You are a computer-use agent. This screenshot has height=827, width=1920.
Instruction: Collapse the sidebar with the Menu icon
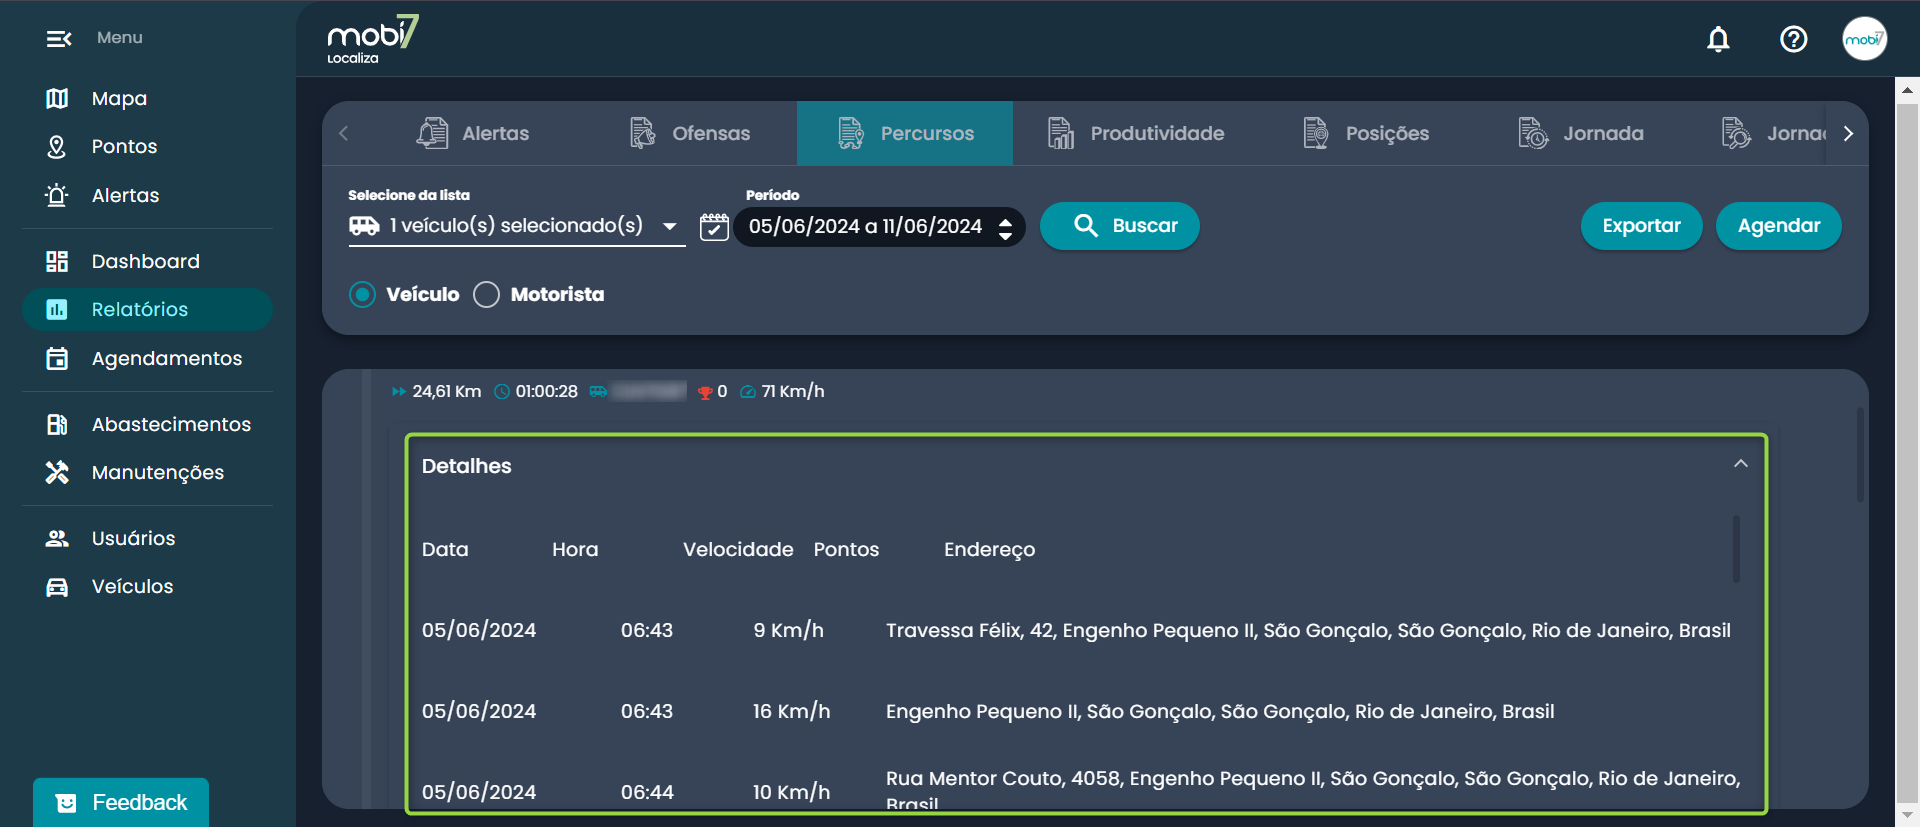59,38
